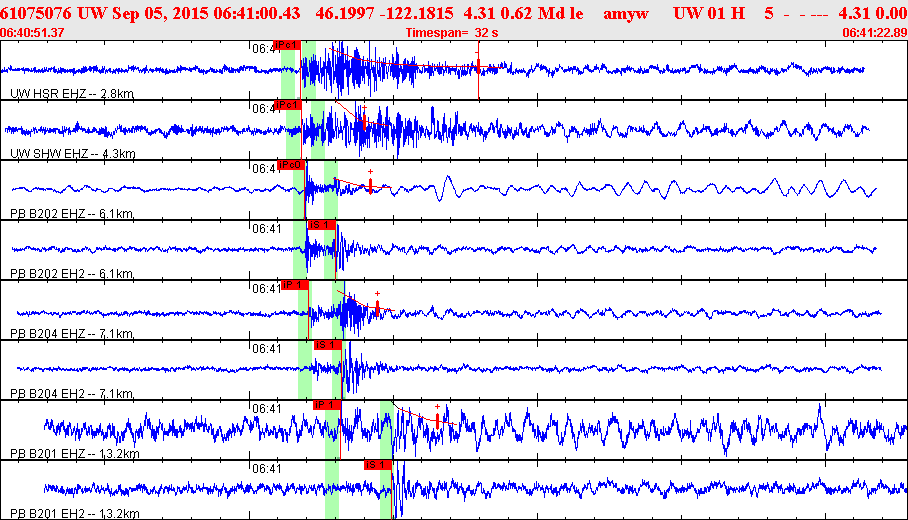Click the iPc0 pick flag on B202 EHZ
The image size is (908, 520).
(x=291, y=165)
